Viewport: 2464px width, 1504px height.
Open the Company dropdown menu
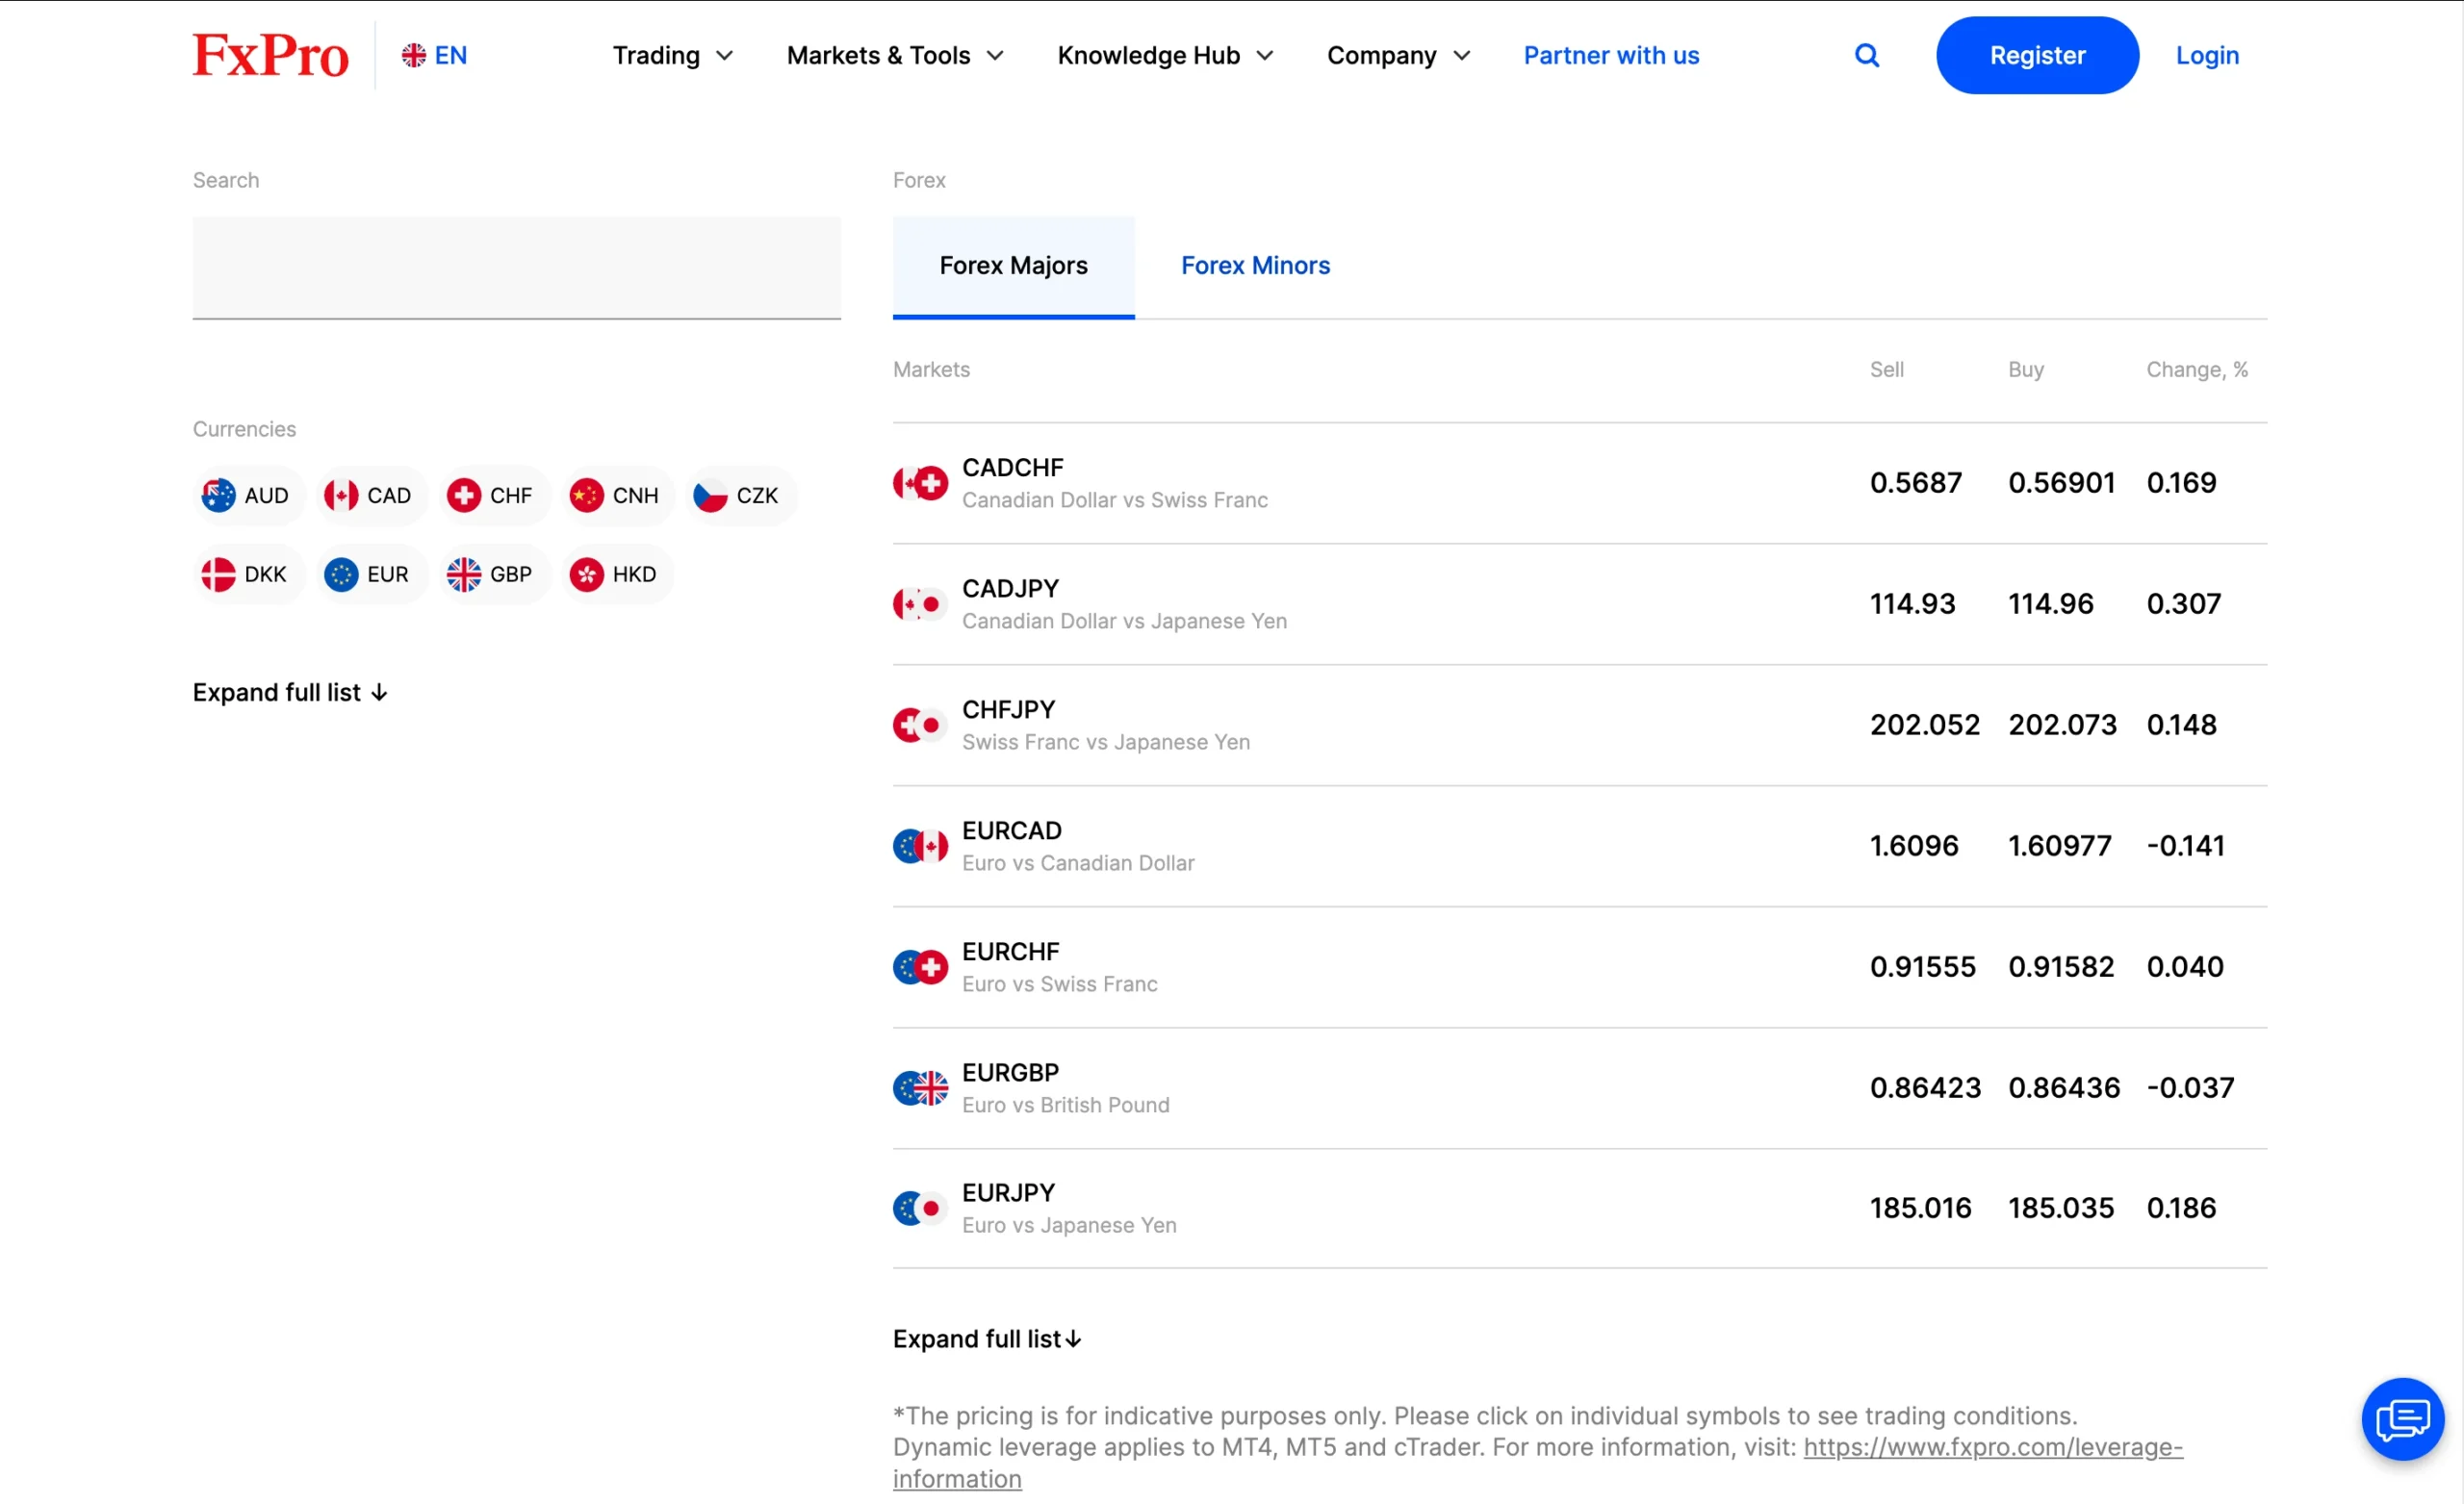1399,55
